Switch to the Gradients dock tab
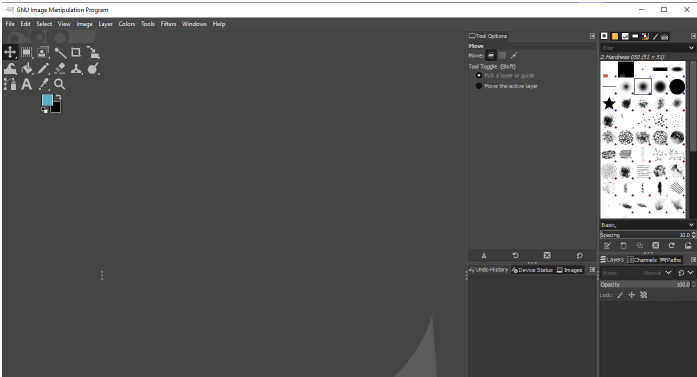 [635, 36]
